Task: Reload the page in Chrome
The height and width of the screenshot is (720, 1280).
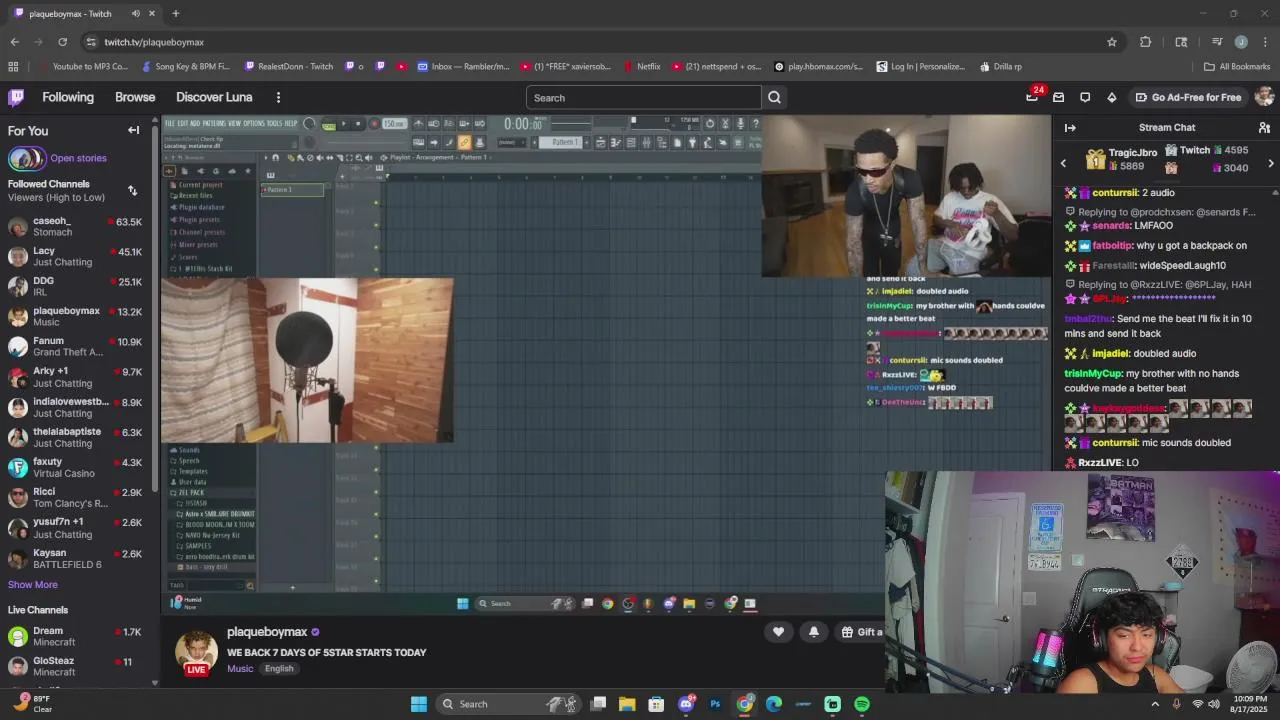Action: point(62,42)
